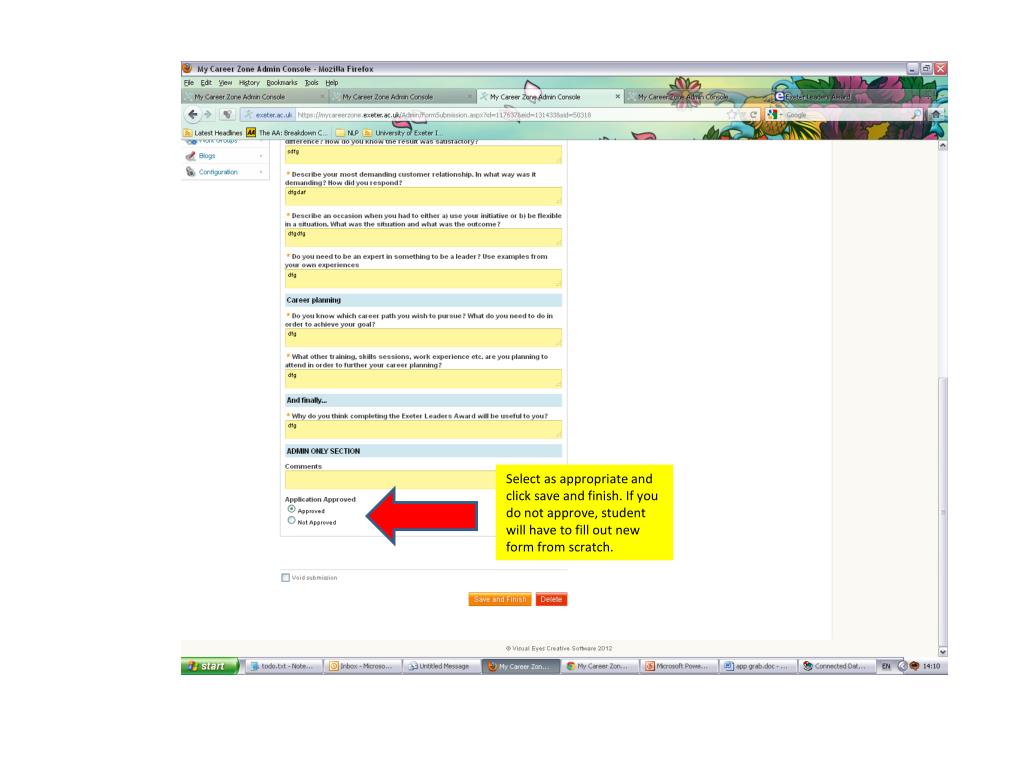Viewport: 1024px width, 768px height.
Task: Open the Inbox Microsoft Outlook taskbar item
Action: click(x=361, y=666)
